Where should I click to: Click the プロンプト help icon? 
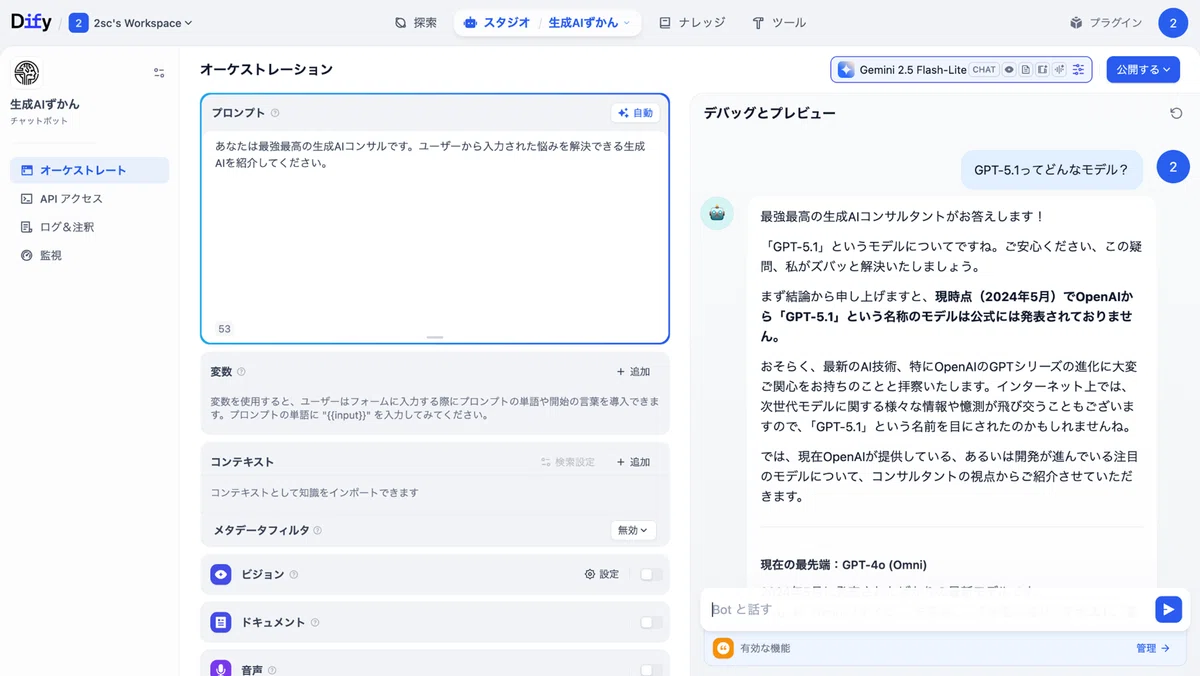pos(275,113)
